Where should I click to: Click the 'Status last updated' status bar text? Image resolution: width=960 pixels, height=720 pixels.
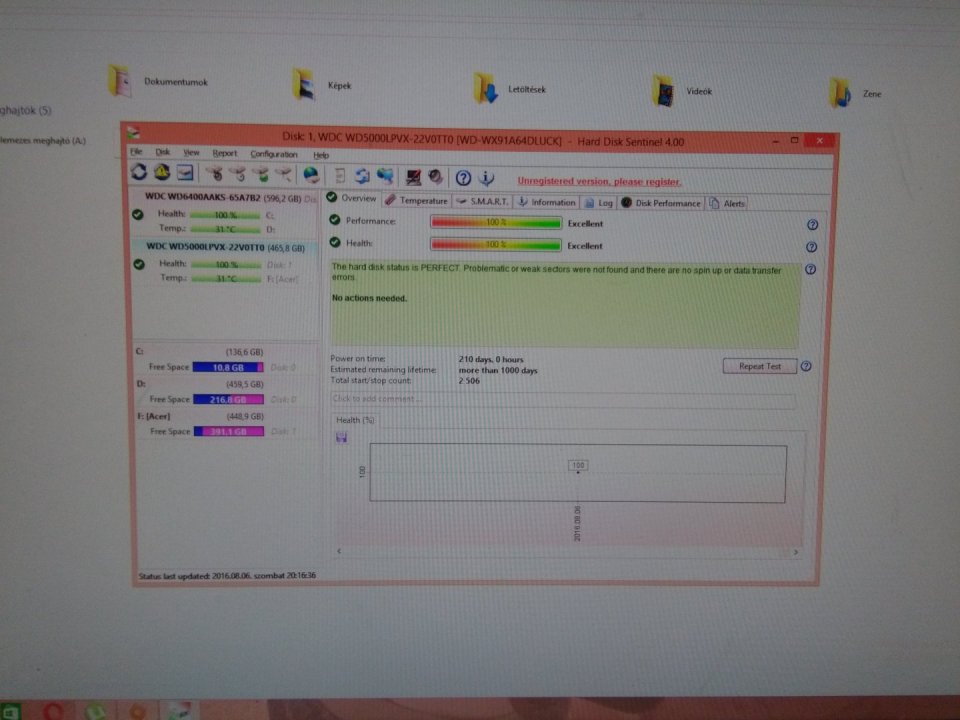tap(227, 576)
